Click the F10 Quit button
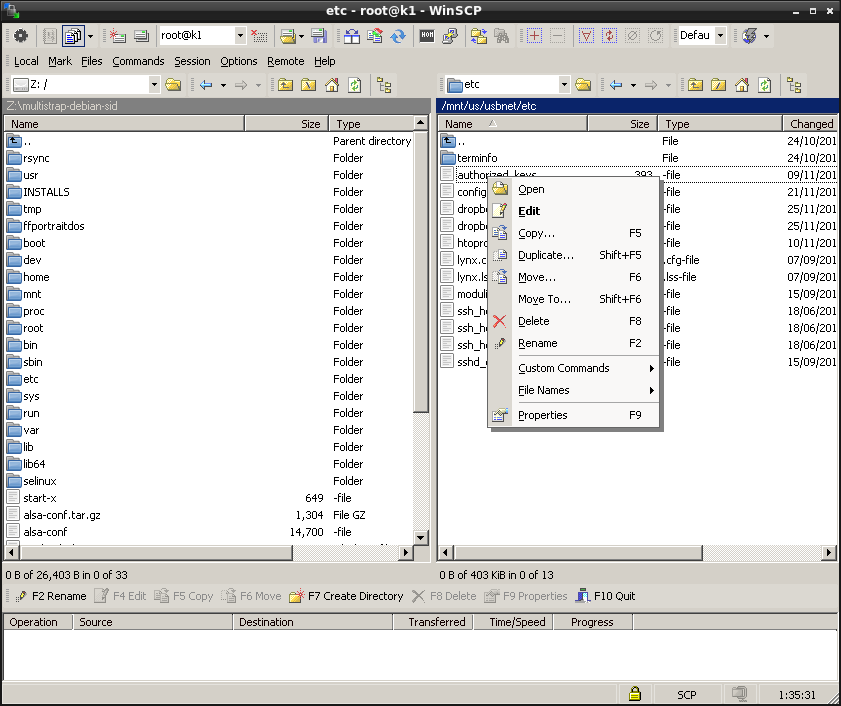The height and width of the screenshot is (706, 841). 605,596
